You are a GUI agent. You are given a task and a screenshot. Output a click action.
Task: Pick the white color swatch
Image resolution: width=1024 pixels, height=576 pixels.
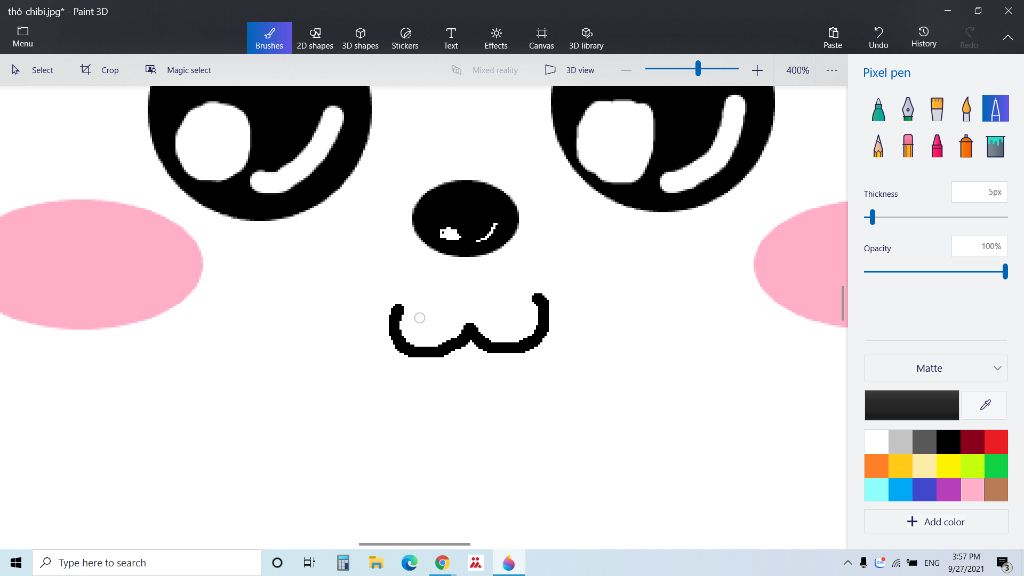876,441
